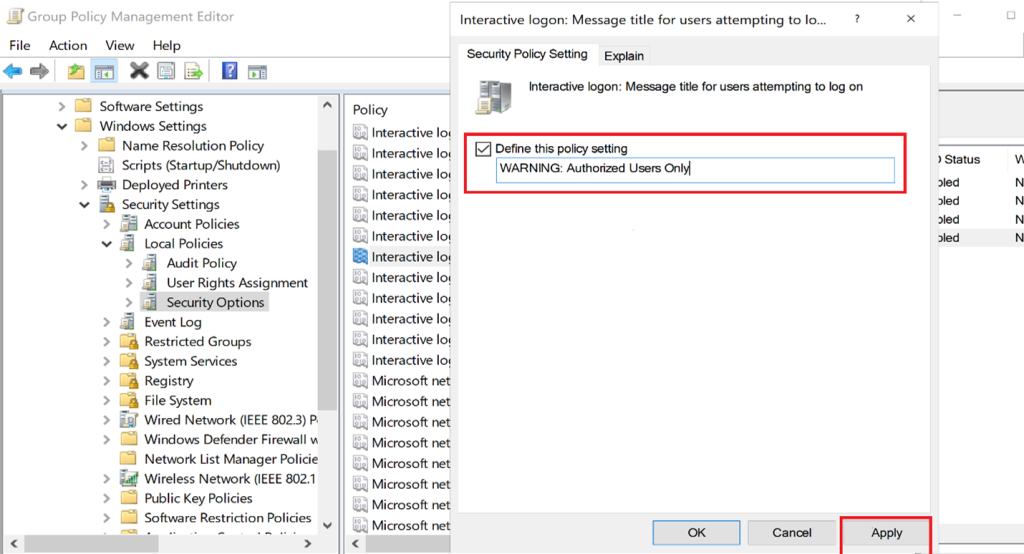Switch to the Explain tab

pos(624,56)
